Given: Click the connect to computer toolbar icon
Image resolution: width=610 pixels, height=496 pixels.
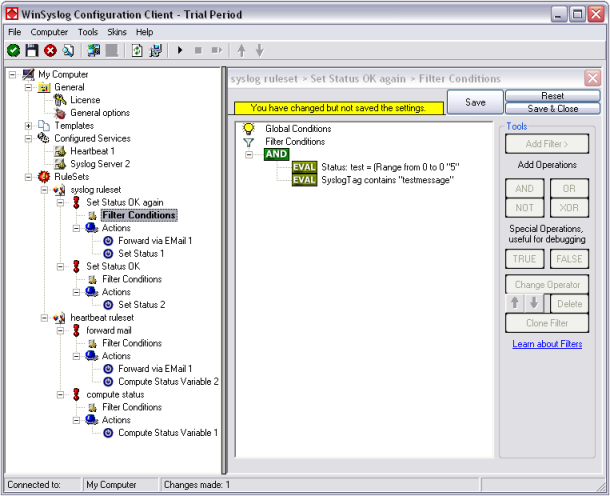Looking at the screenshot, I should tap(93, 51).
